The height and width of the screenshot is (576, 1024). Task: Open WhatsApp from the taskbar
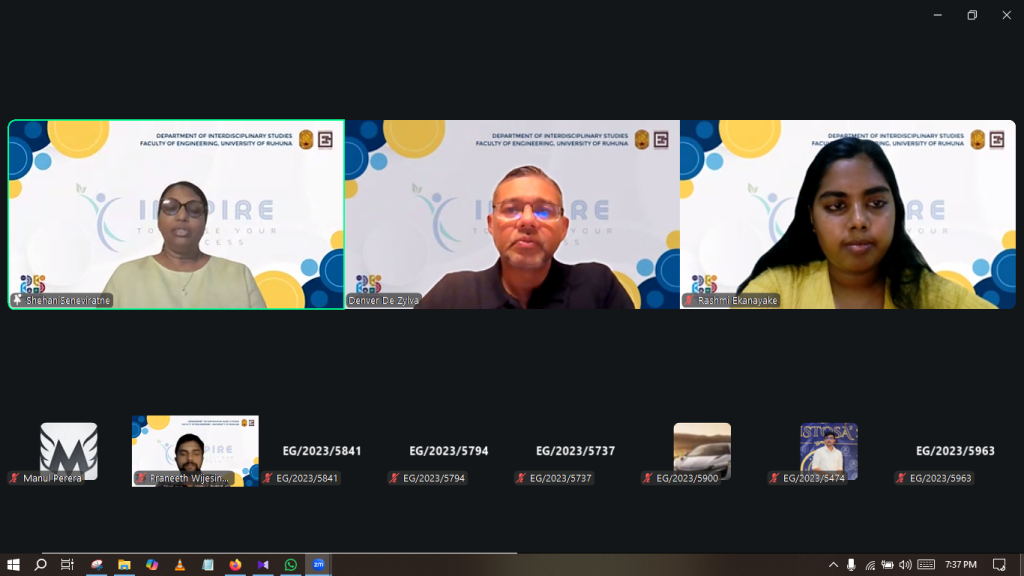290,565
